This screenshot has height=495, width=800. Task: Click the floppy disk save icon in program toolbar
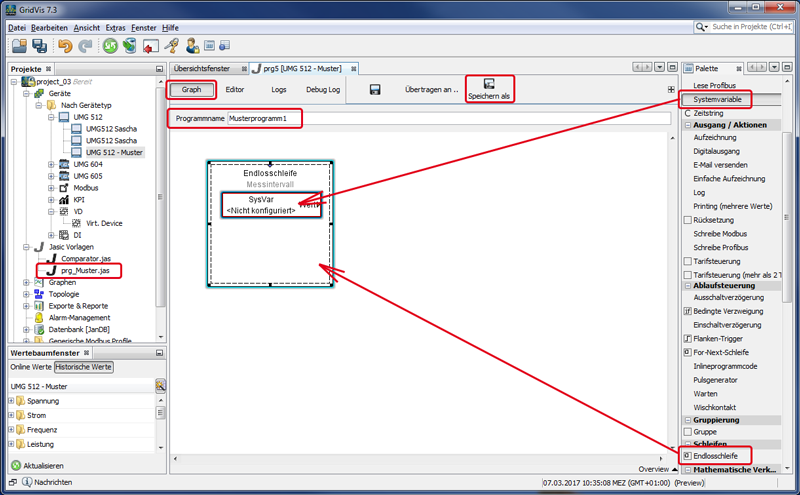pos(375,90)
